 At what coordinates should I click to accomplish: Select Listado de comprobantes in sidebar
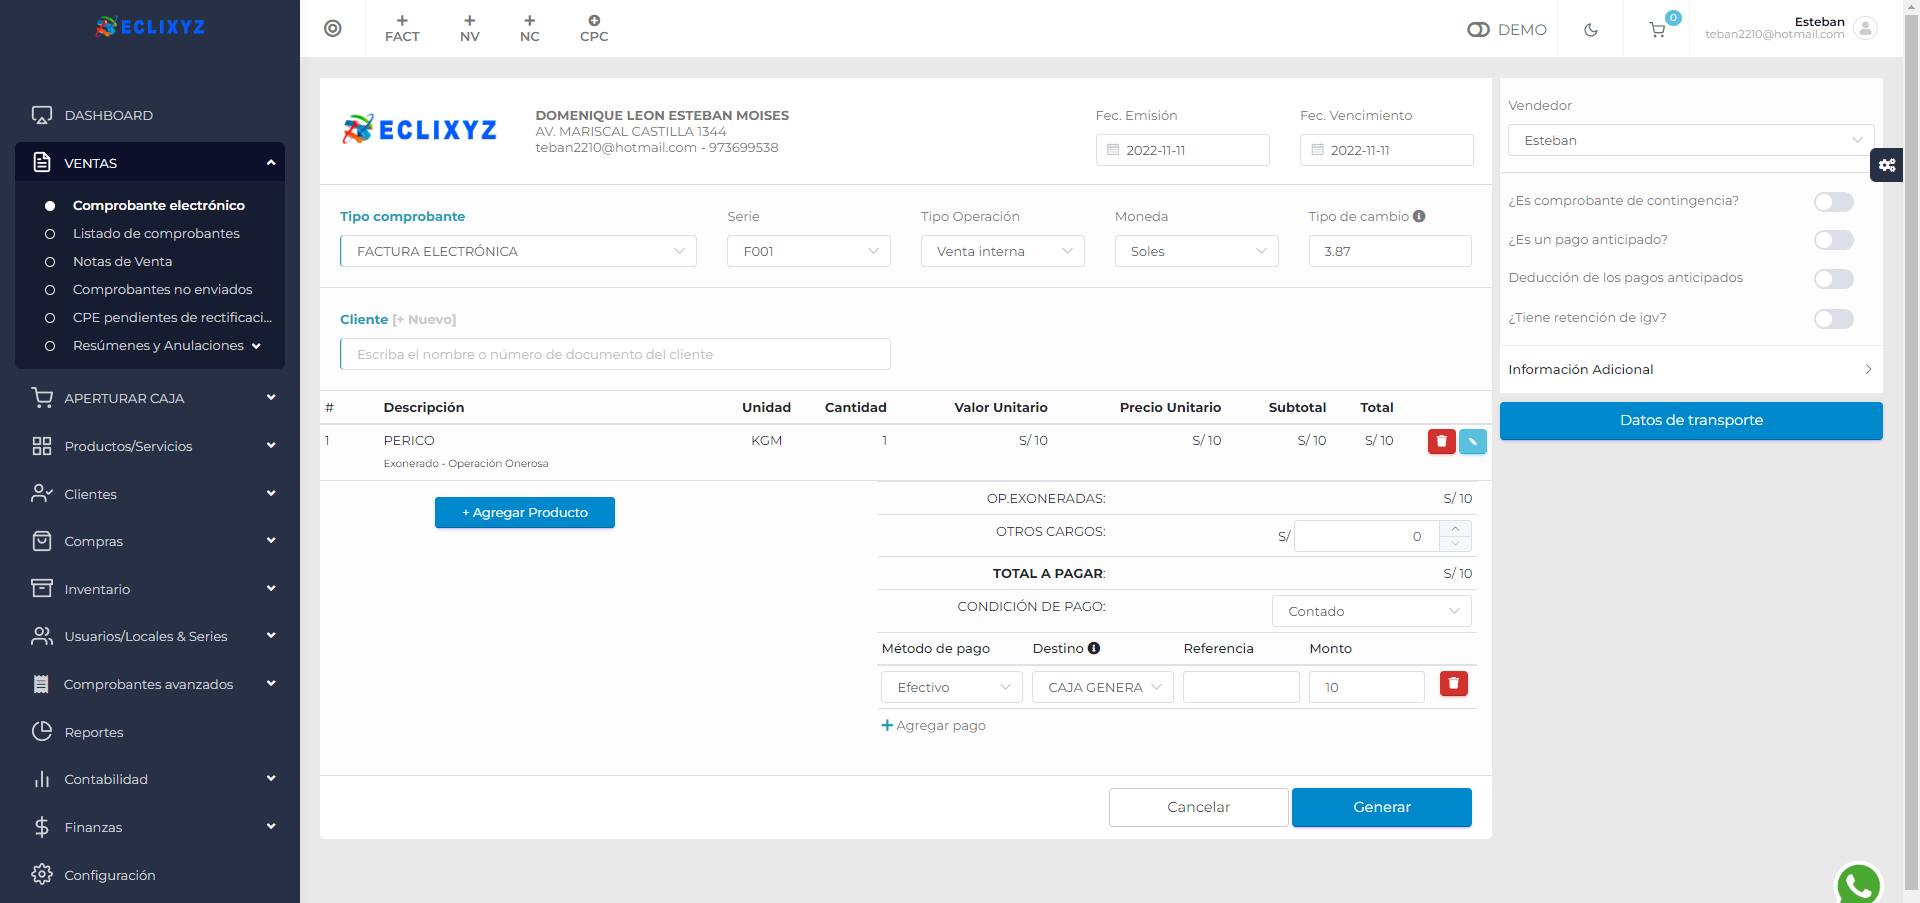tap(156, 233)
